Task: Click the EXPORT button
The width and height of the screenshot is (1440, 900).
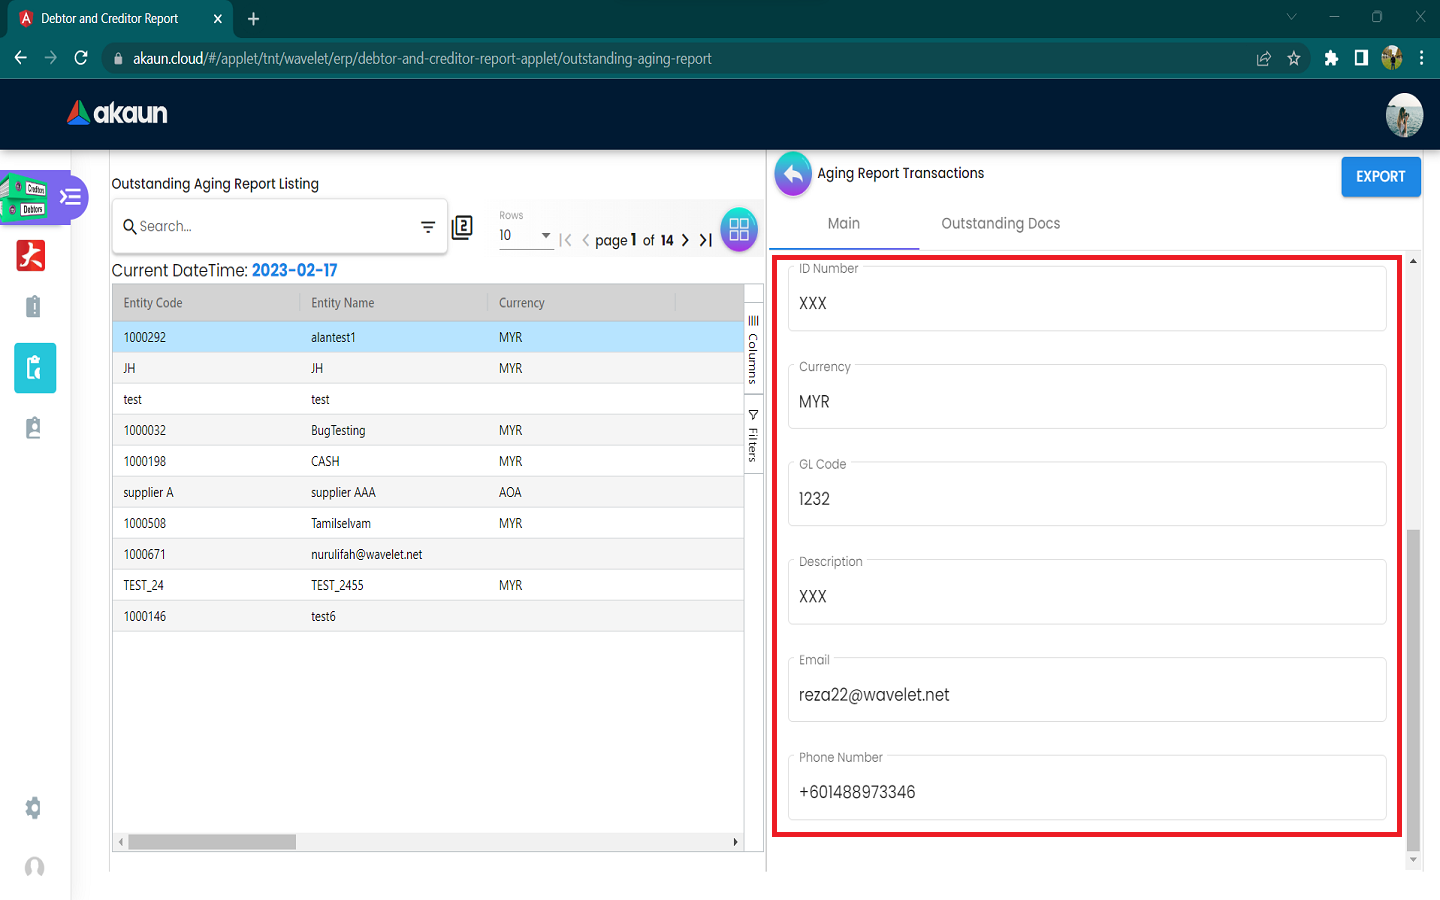Action: click(x=1380, y=177)
